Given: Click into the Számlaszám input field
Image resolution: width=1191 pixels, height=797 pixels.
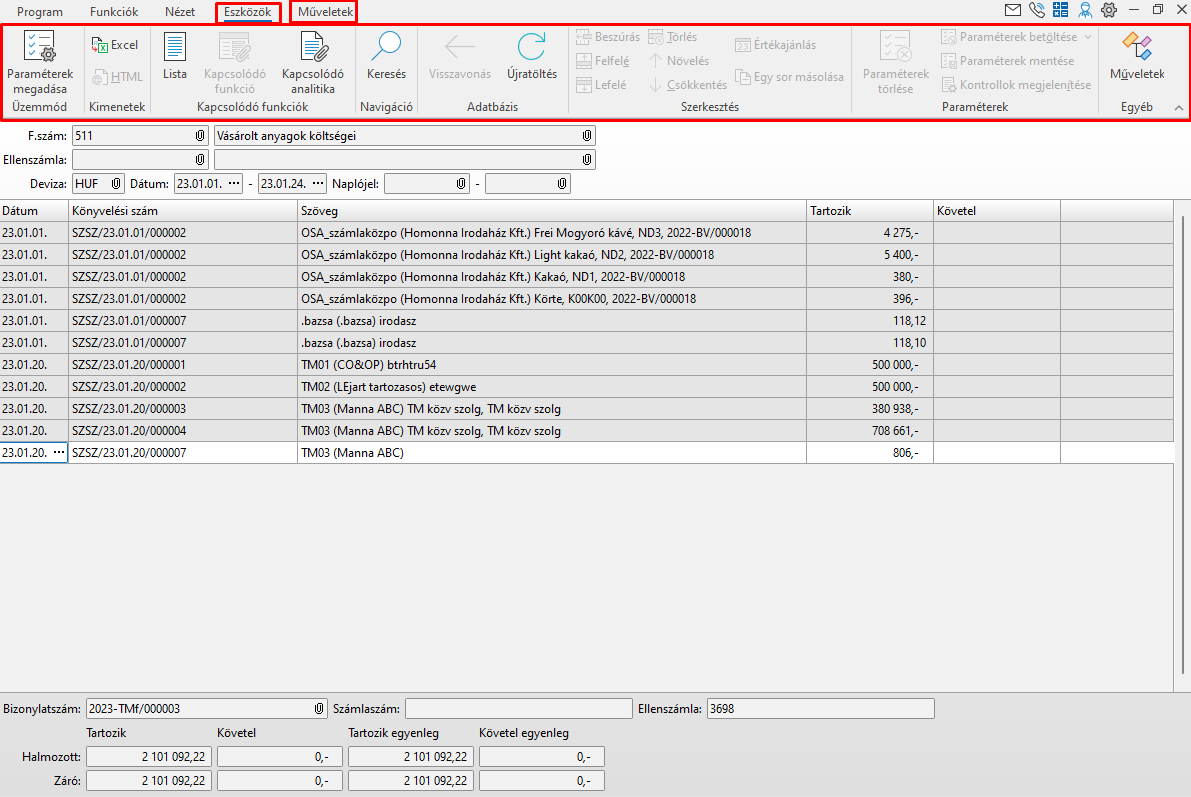Looking at the screenshot, I should point(517,709).
